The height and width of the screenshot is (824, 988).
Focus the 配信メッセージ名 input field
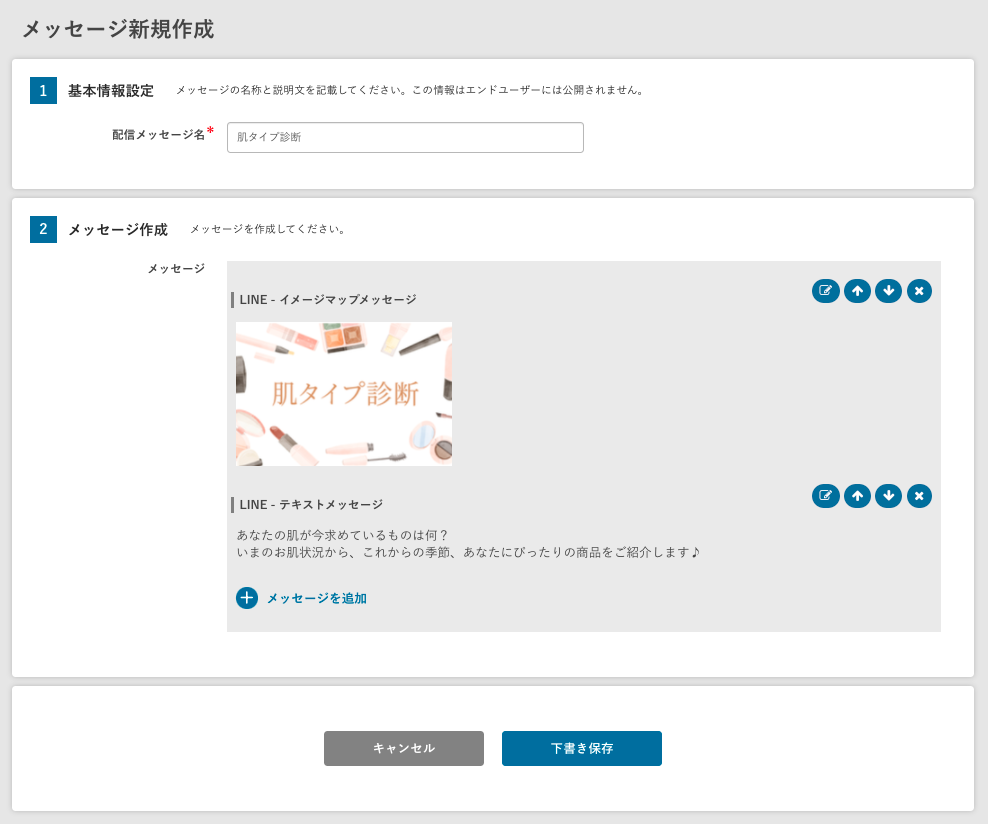tap(405, 138)
